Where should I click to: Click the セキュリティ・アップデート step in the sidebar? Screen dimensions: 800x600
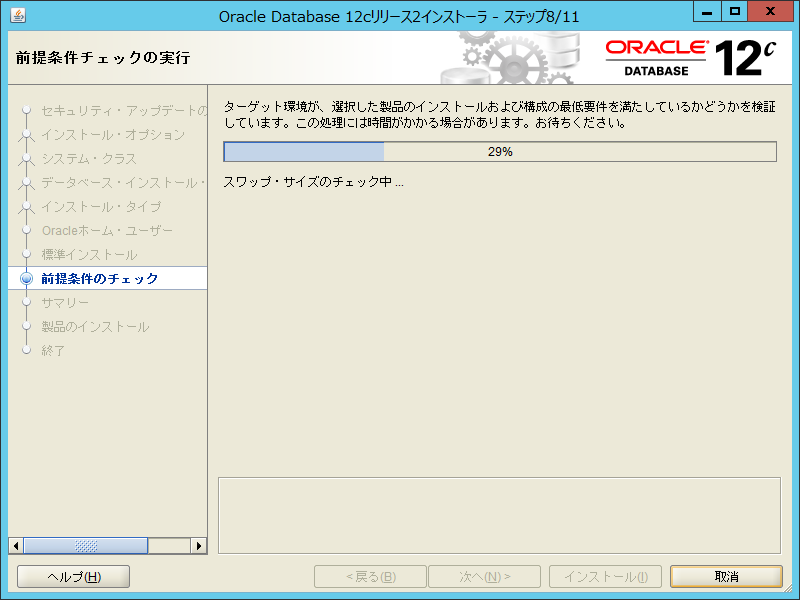click(124, 111)
